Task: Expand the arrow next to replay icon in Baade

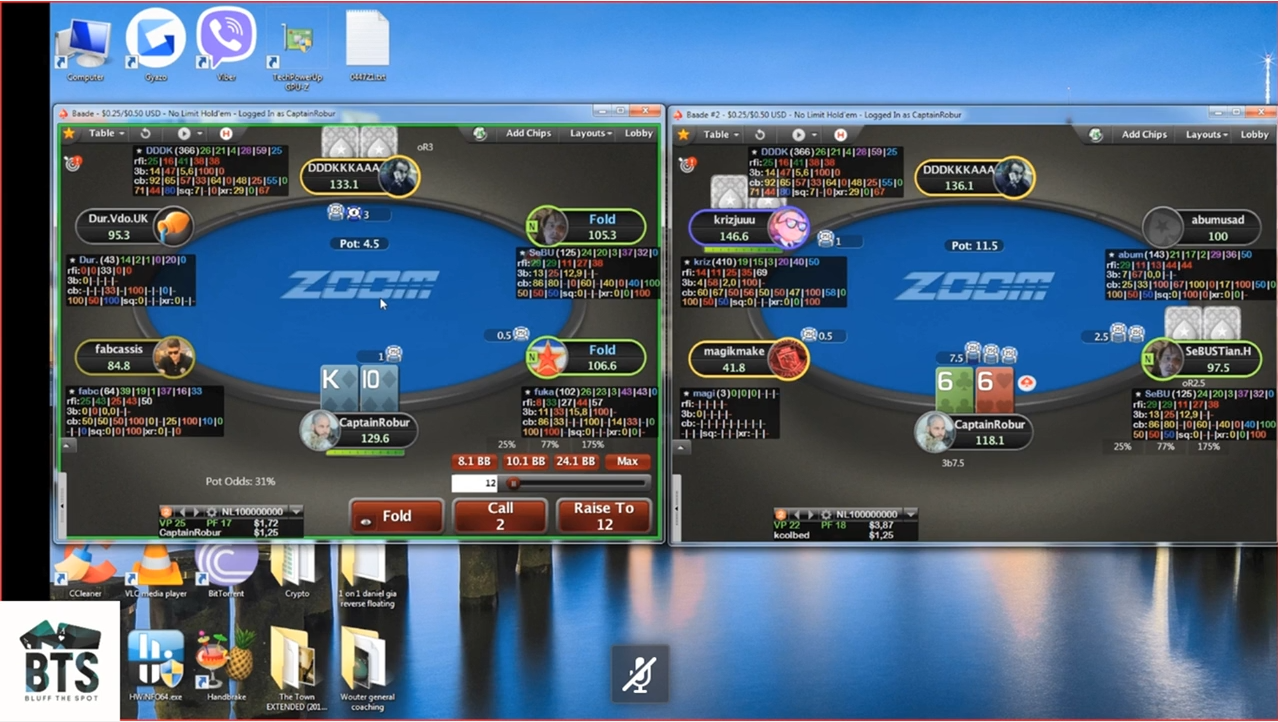Action: pyautogui.click(x=198, y=133)
